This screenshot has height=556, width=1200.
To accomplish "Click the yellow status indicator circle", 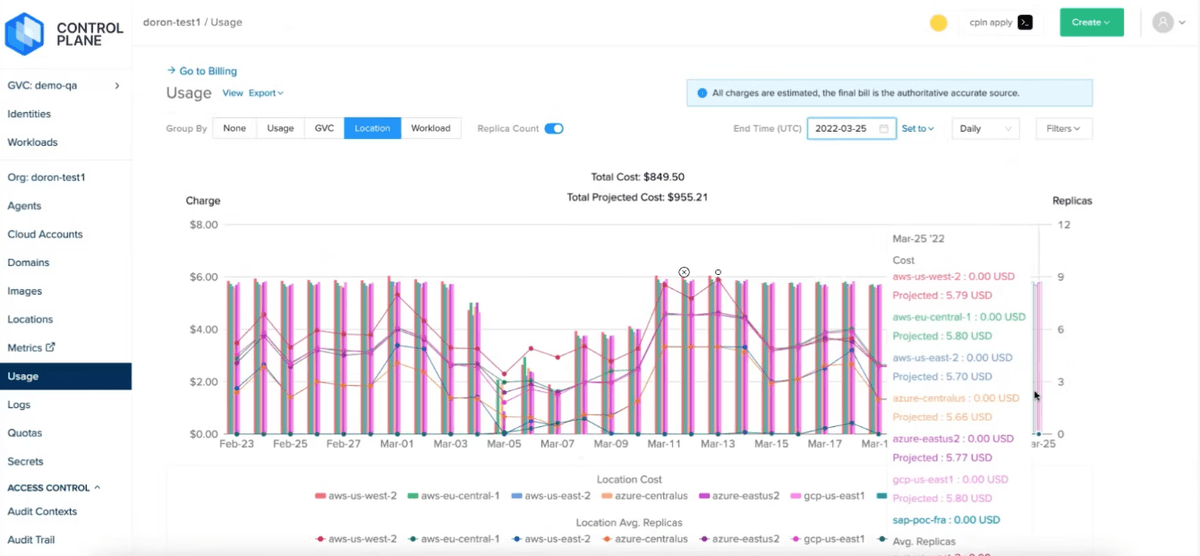I will click(x=938, y=23).
